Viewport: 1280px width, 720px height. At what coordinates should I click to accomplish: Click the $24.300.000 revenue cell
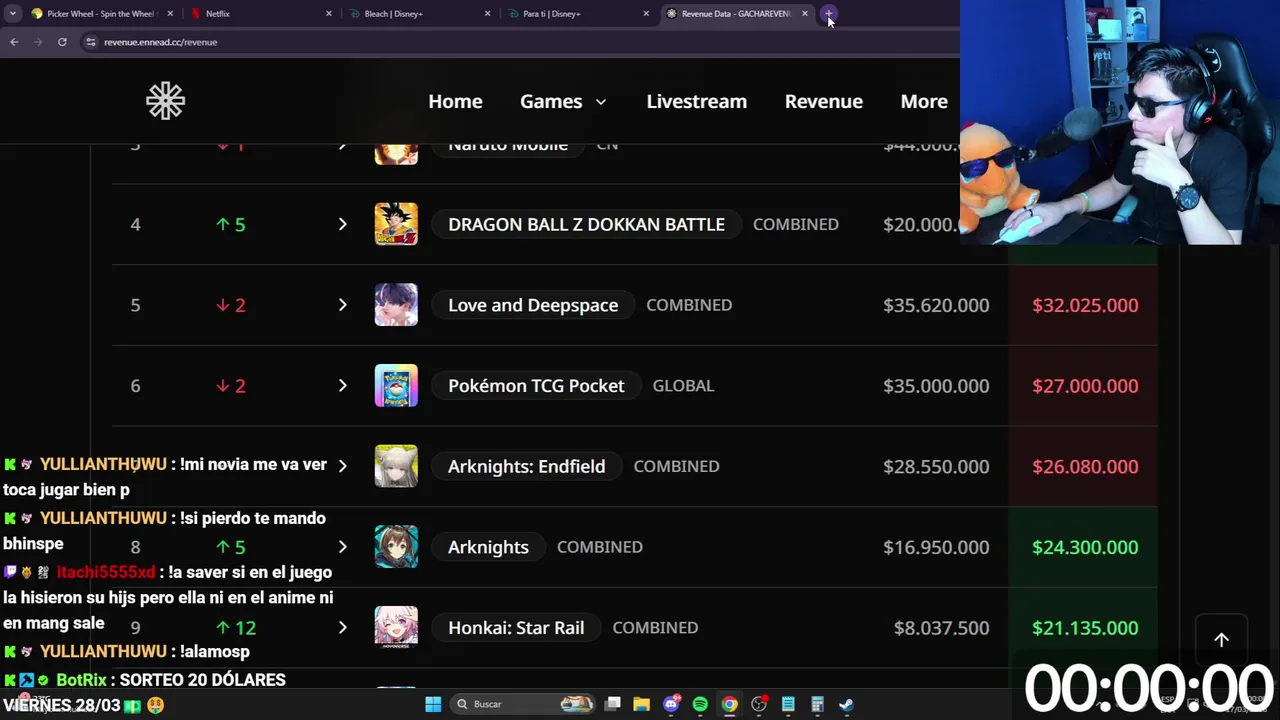(x=1084, y=547)
